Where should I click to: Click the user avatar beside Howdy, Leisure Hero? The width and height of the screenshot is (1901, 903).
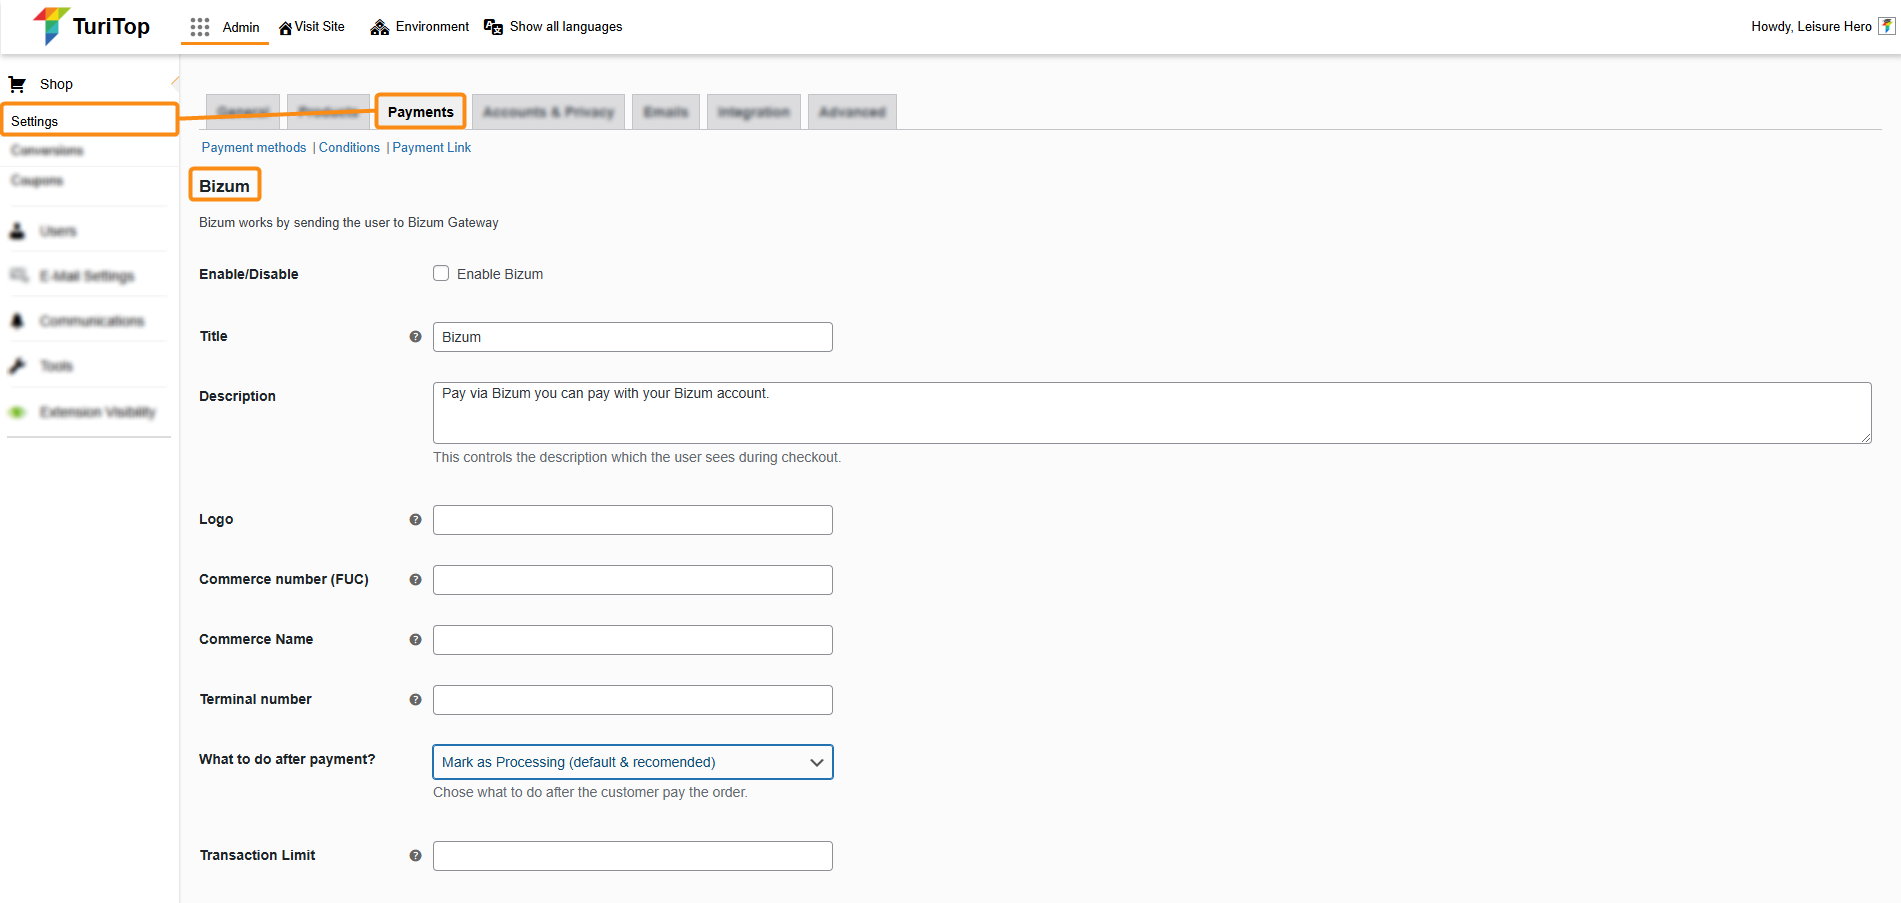1886,27
